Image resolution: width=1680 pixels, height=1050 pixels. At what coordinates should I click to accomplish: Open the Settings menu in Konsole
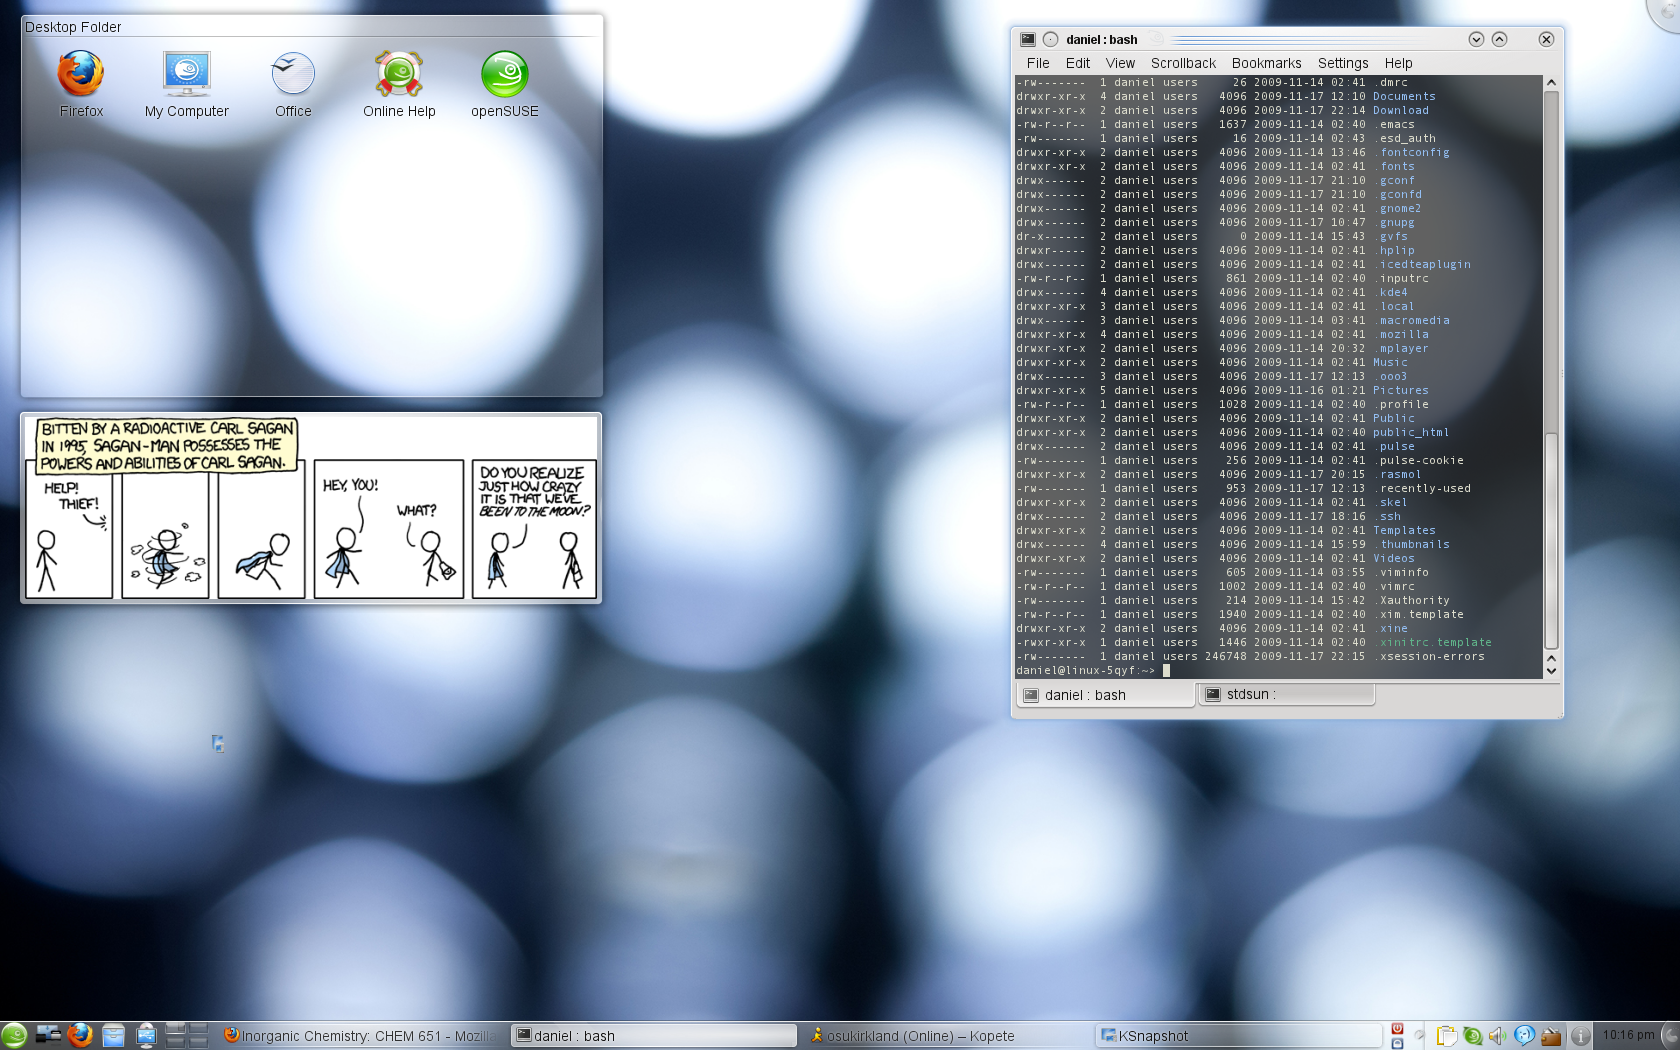click(1342, 63)
